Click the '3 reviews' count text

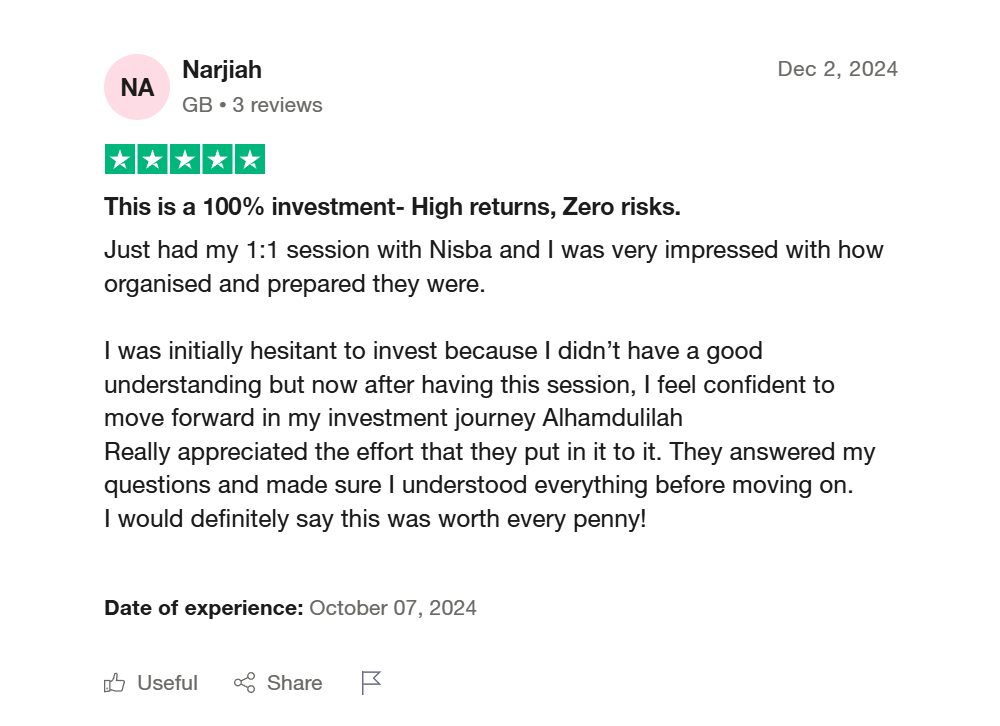[x=277, y=105]
